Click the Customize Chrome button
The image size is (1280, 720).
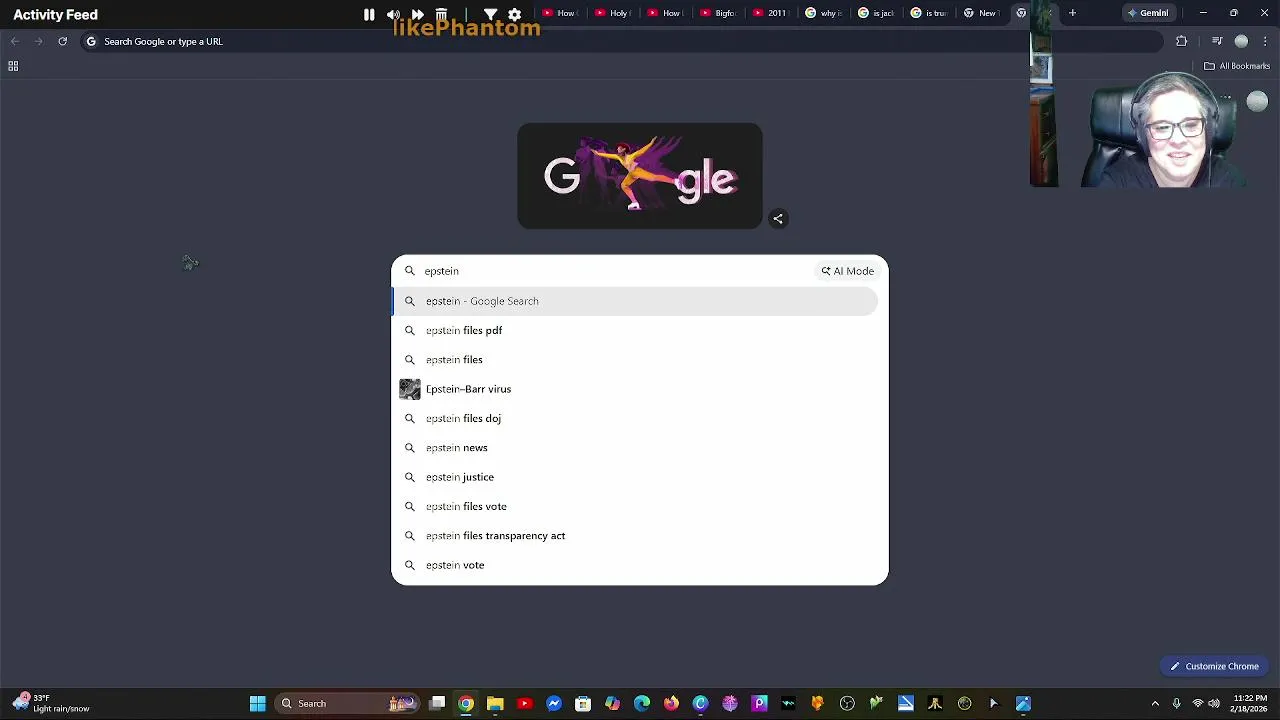coord(1215,666)
